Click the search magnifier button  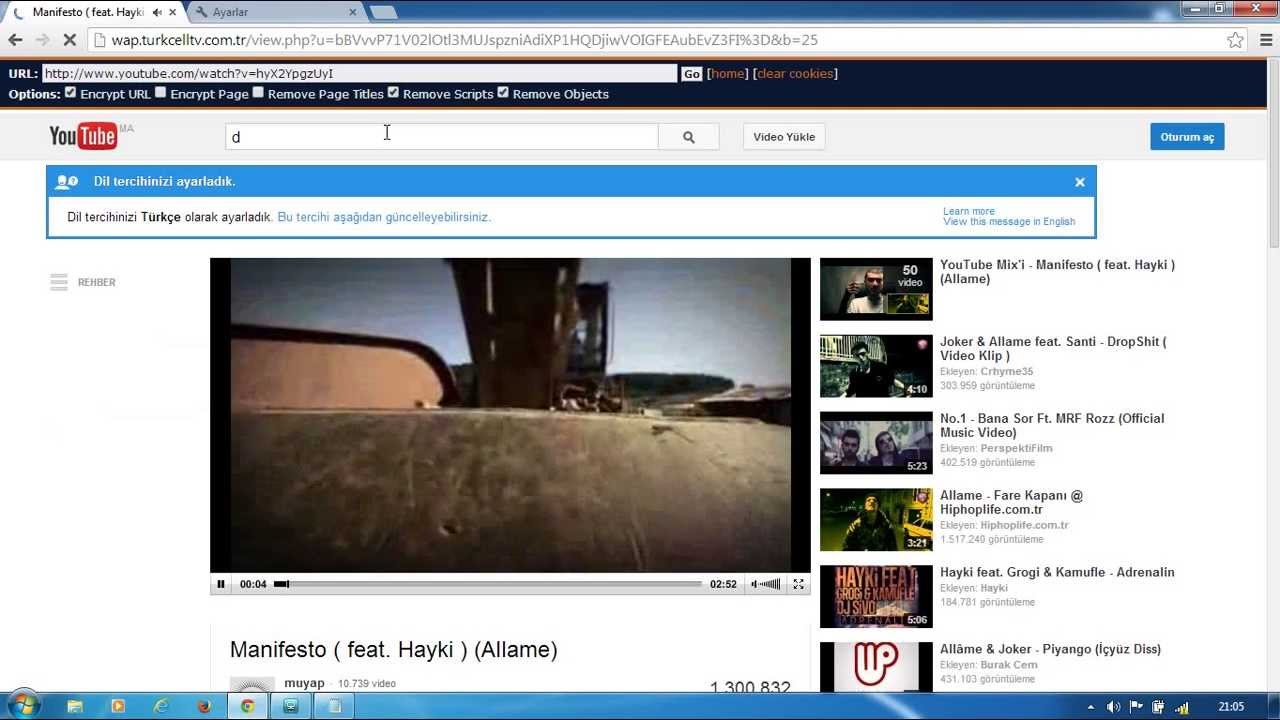coord(688,137)
